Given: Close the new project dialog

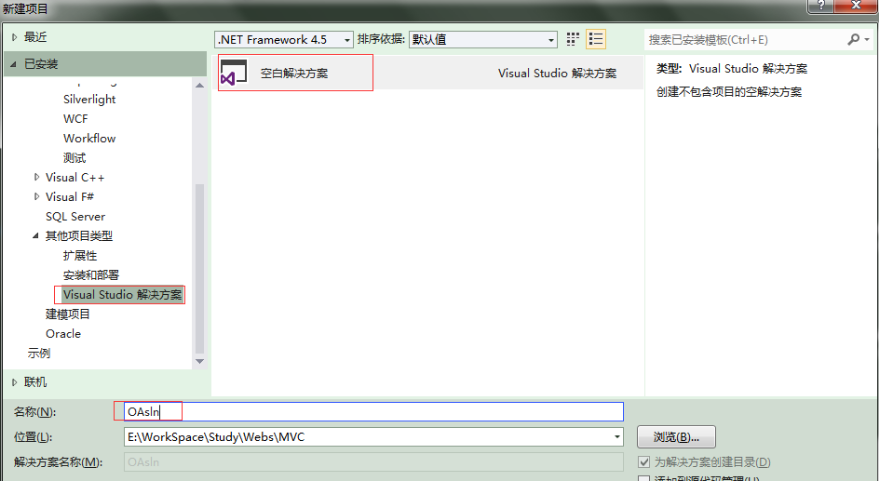Looking at the screenshot, I should [x=855, y=6].
